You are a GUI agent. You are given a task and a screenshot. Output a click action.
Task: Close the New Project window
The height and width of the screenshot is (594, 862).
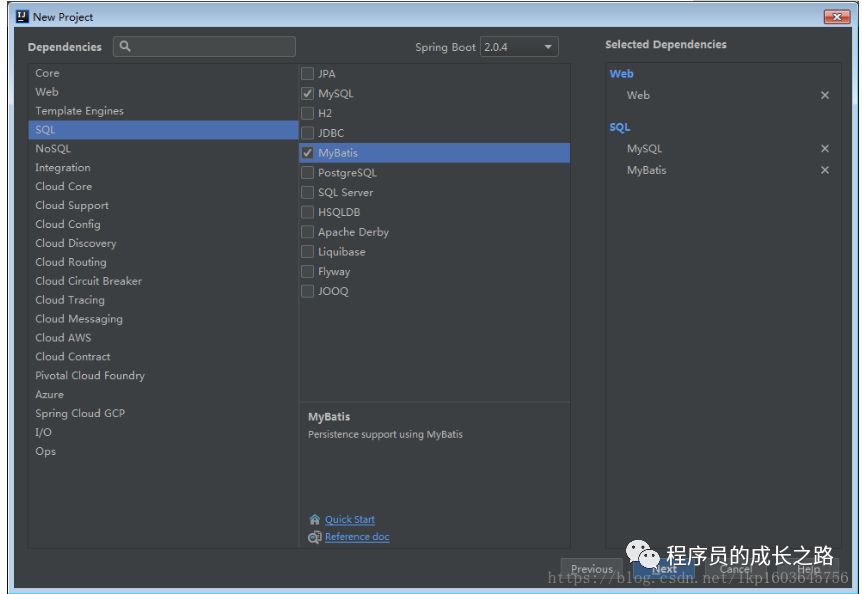pos(837,17)
